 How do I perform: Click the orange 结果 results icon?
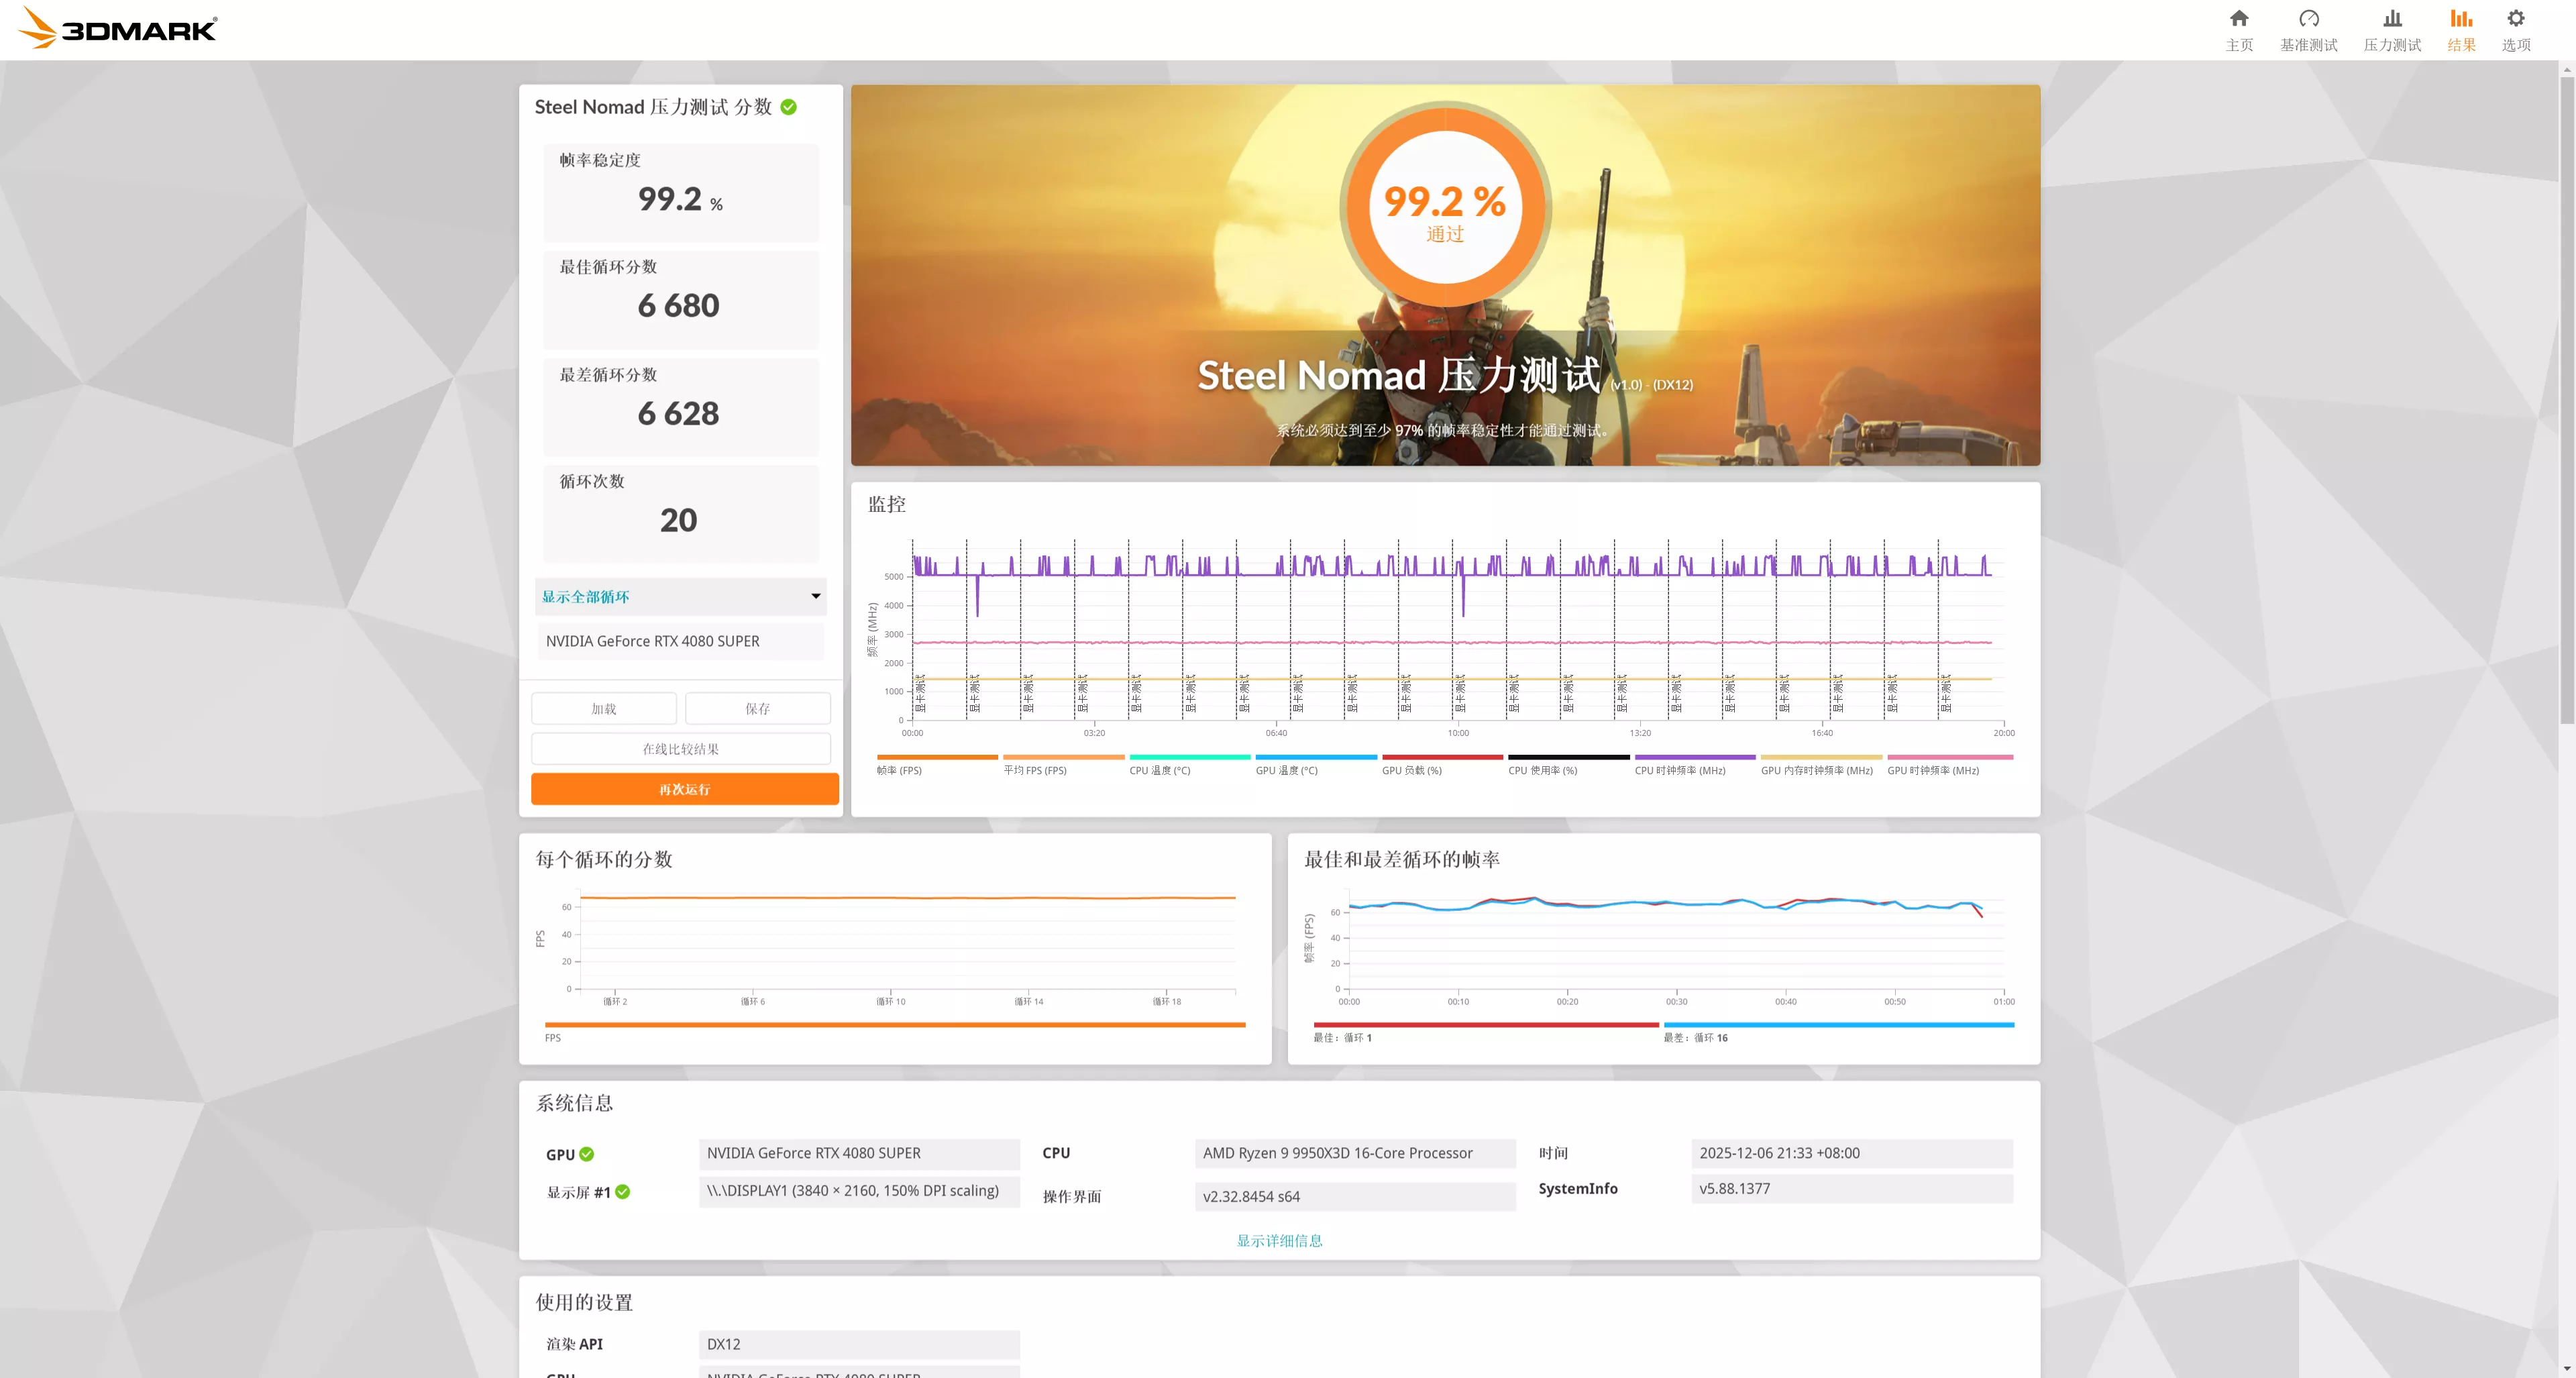coord(2460,28)
